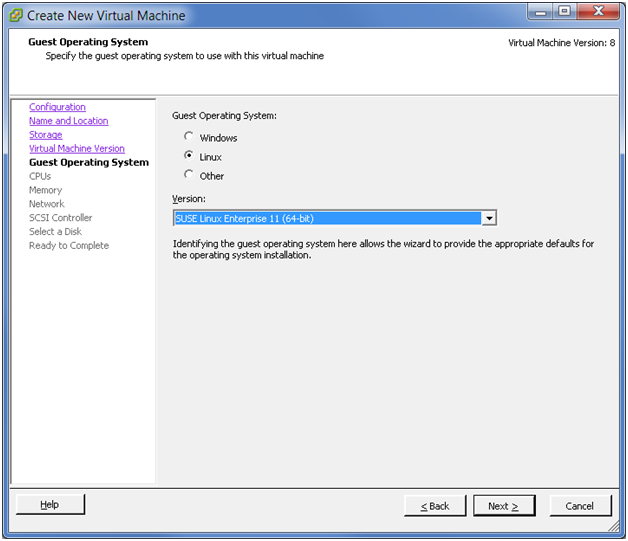Select the Windows radio button
628x541 pixels.
pyautogui.click(x=189, y=137)
